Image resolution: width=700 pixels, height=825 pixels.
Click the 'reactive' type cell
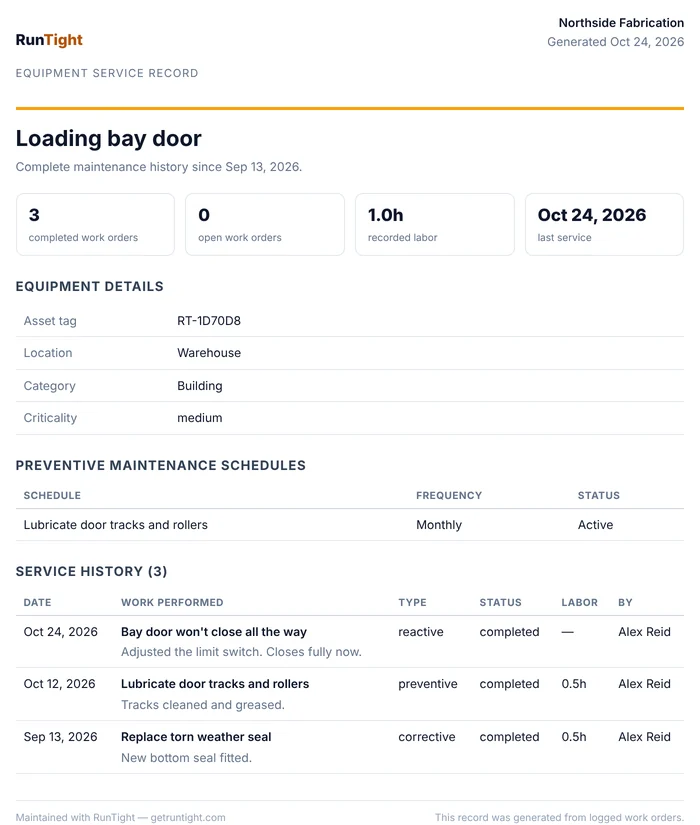click(x=421, y=632)
